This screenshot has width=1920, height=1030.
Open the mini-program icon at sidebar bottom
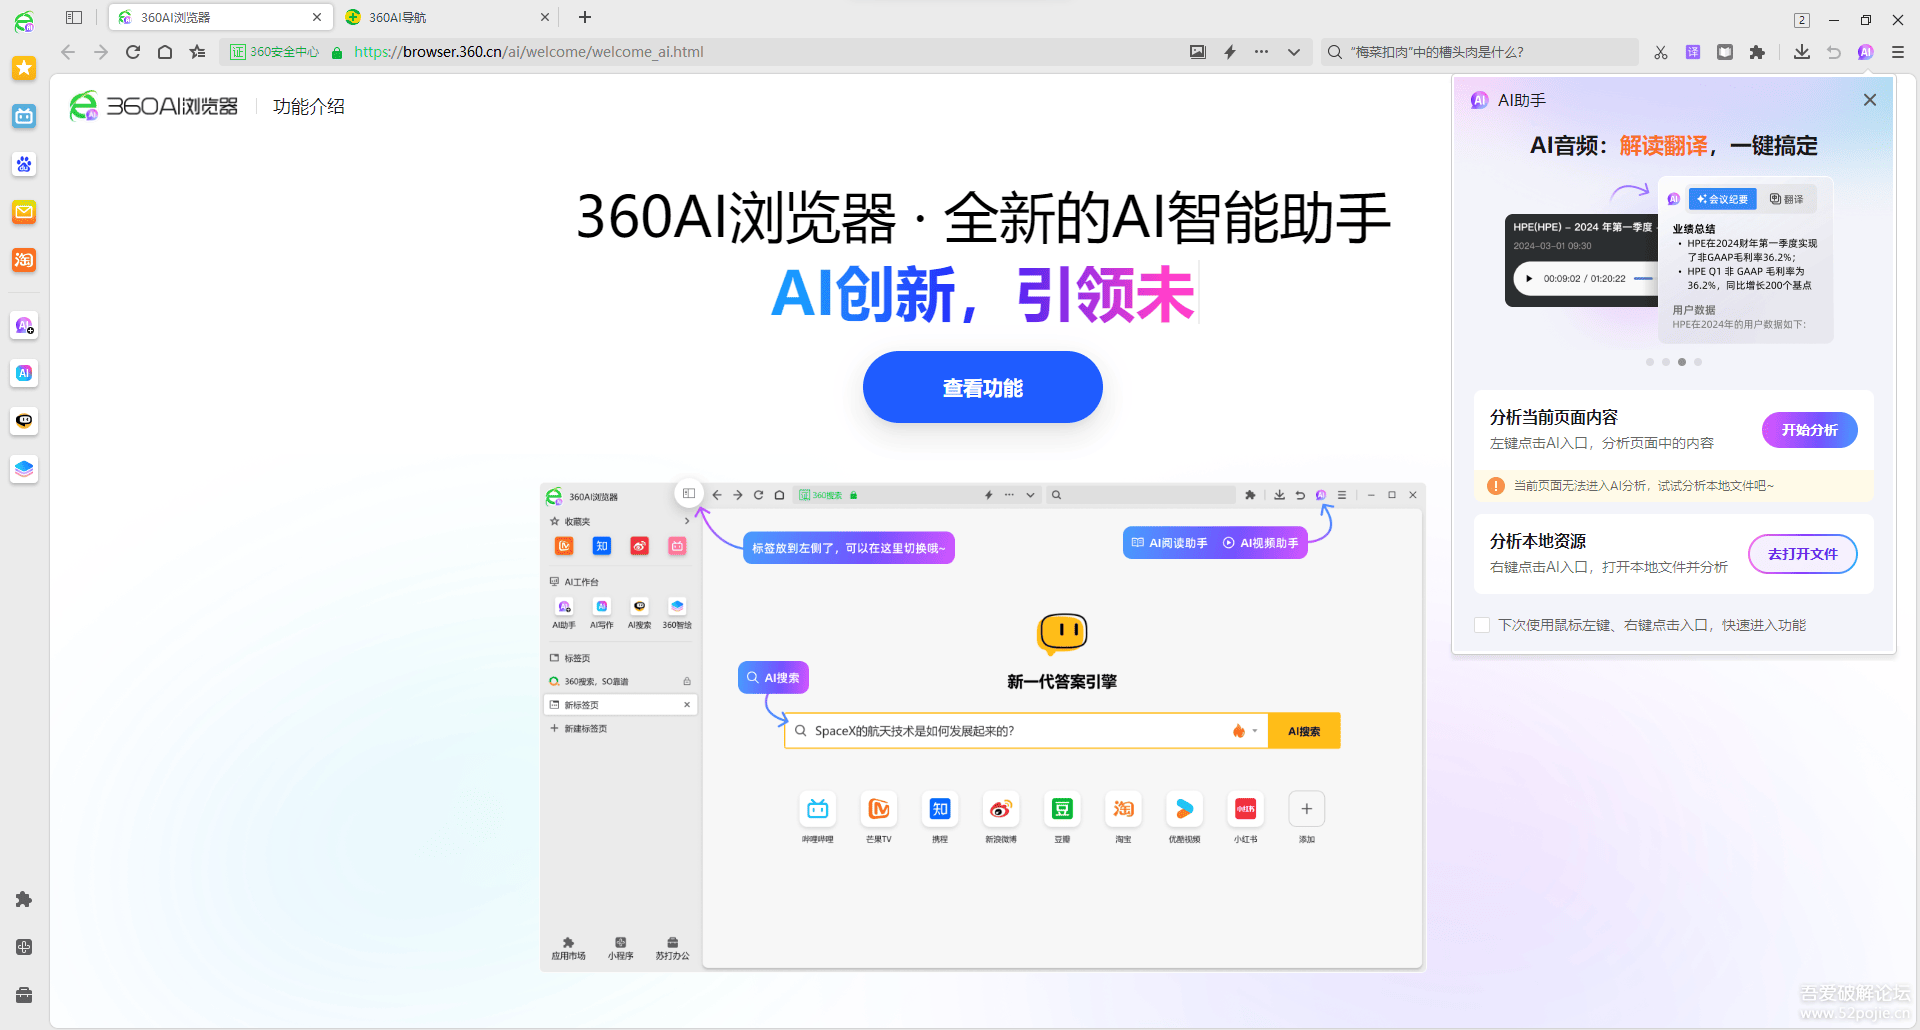click(24, 947)
